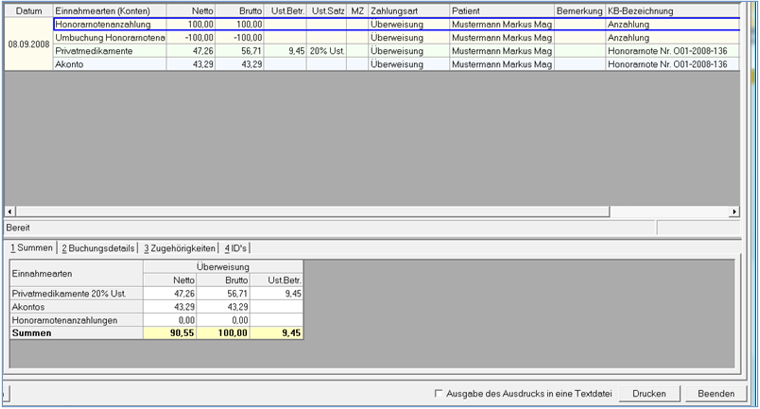
Task: Select the Umbuchung Honorarnotena row
Action: click(x=396, y=38)
